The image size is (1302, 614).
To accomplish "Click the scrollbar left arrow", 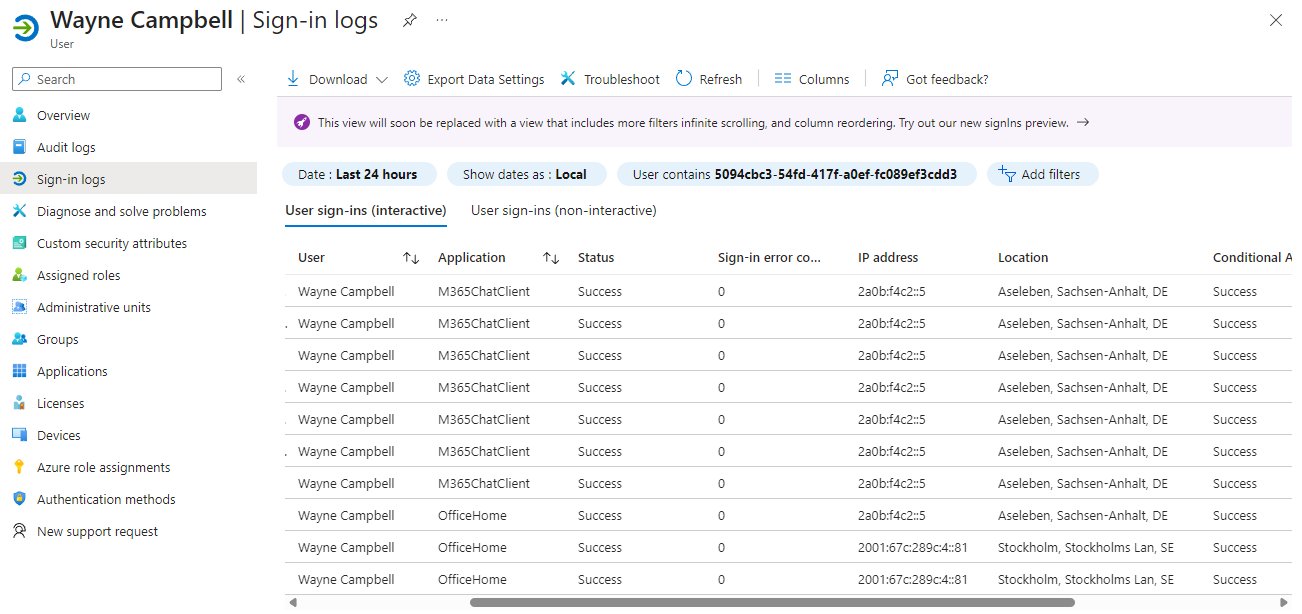I will tap(292, 602).
